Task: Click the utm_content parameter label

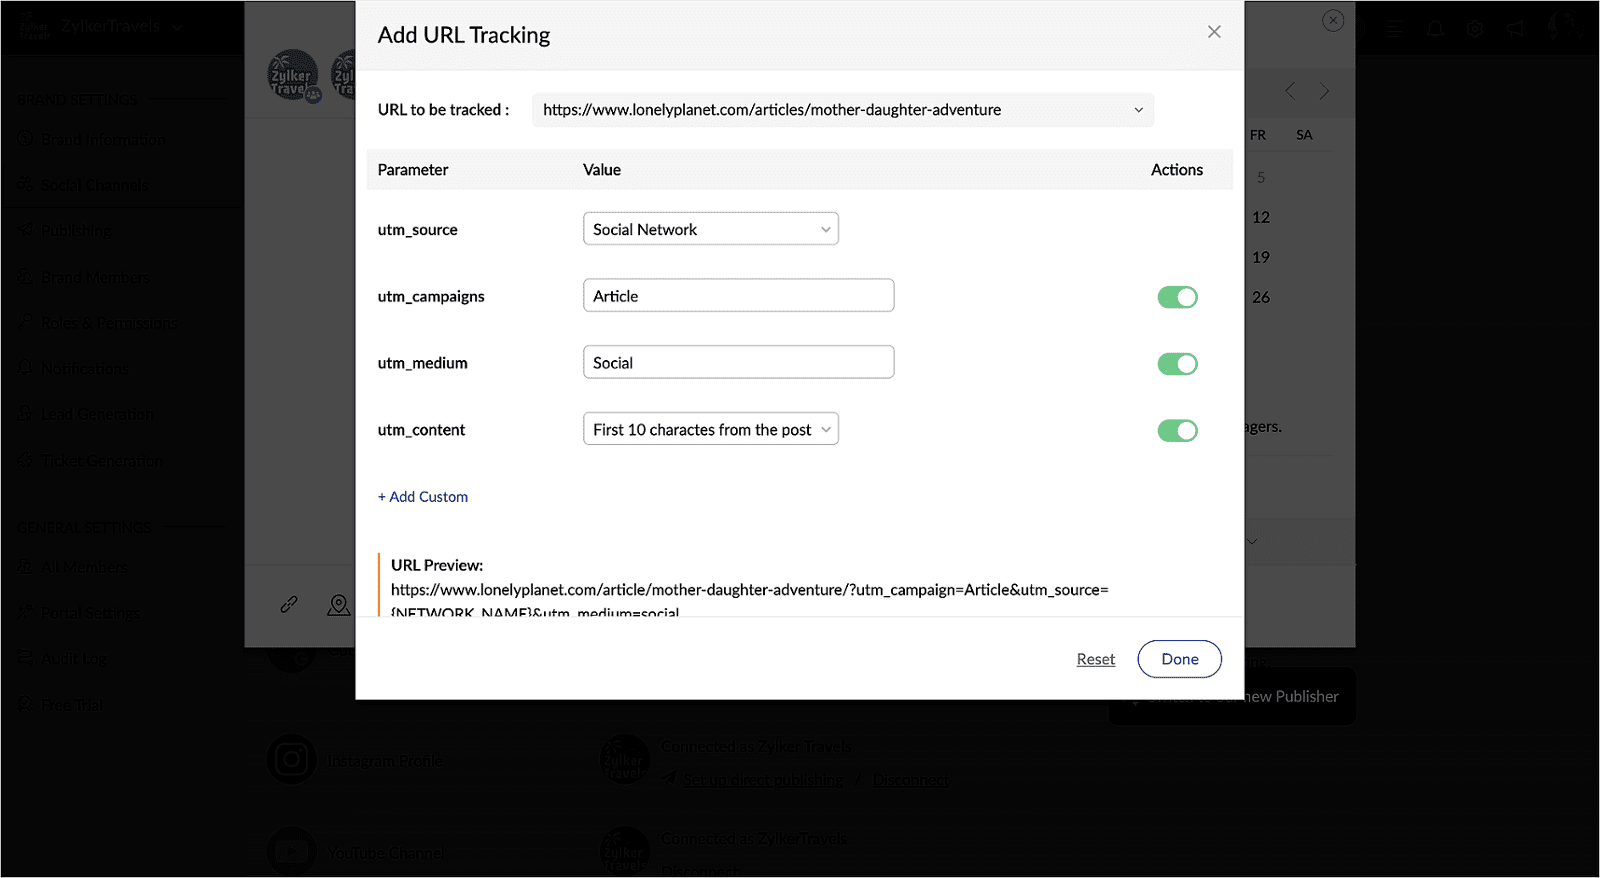Action: [x=421, y=430]
